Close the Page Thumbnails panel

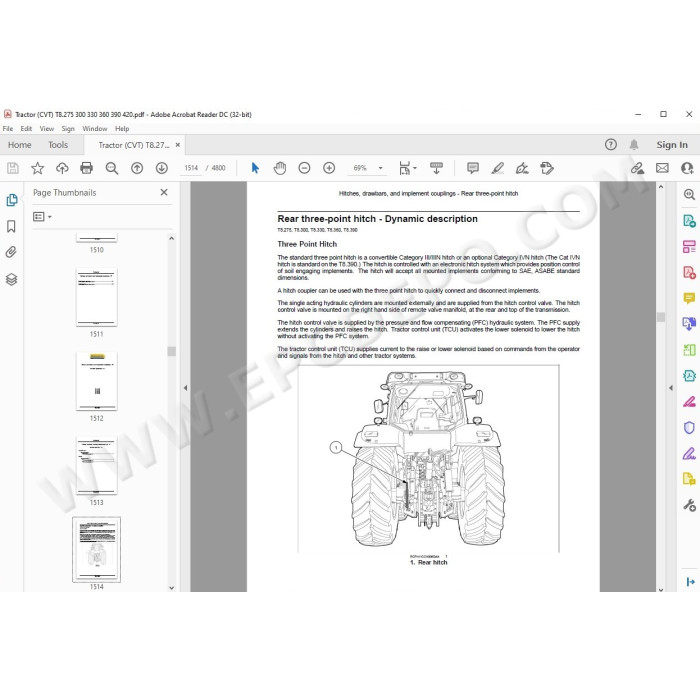(164, 192)
